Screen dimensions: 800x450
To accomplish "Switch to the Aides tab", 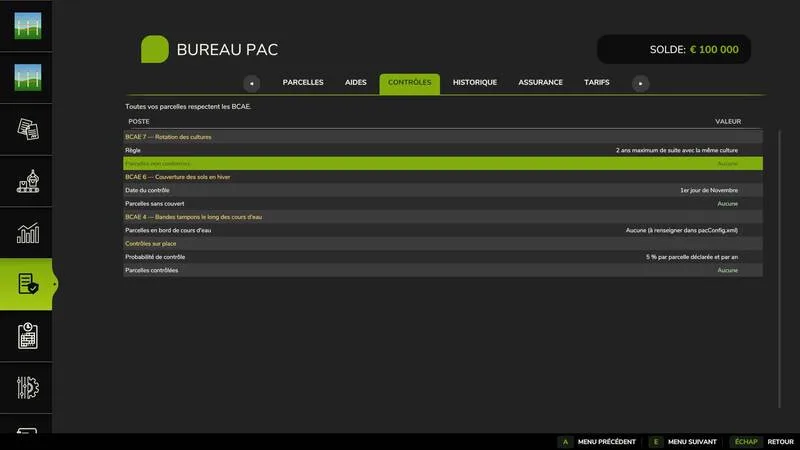I will coord(356,82).
